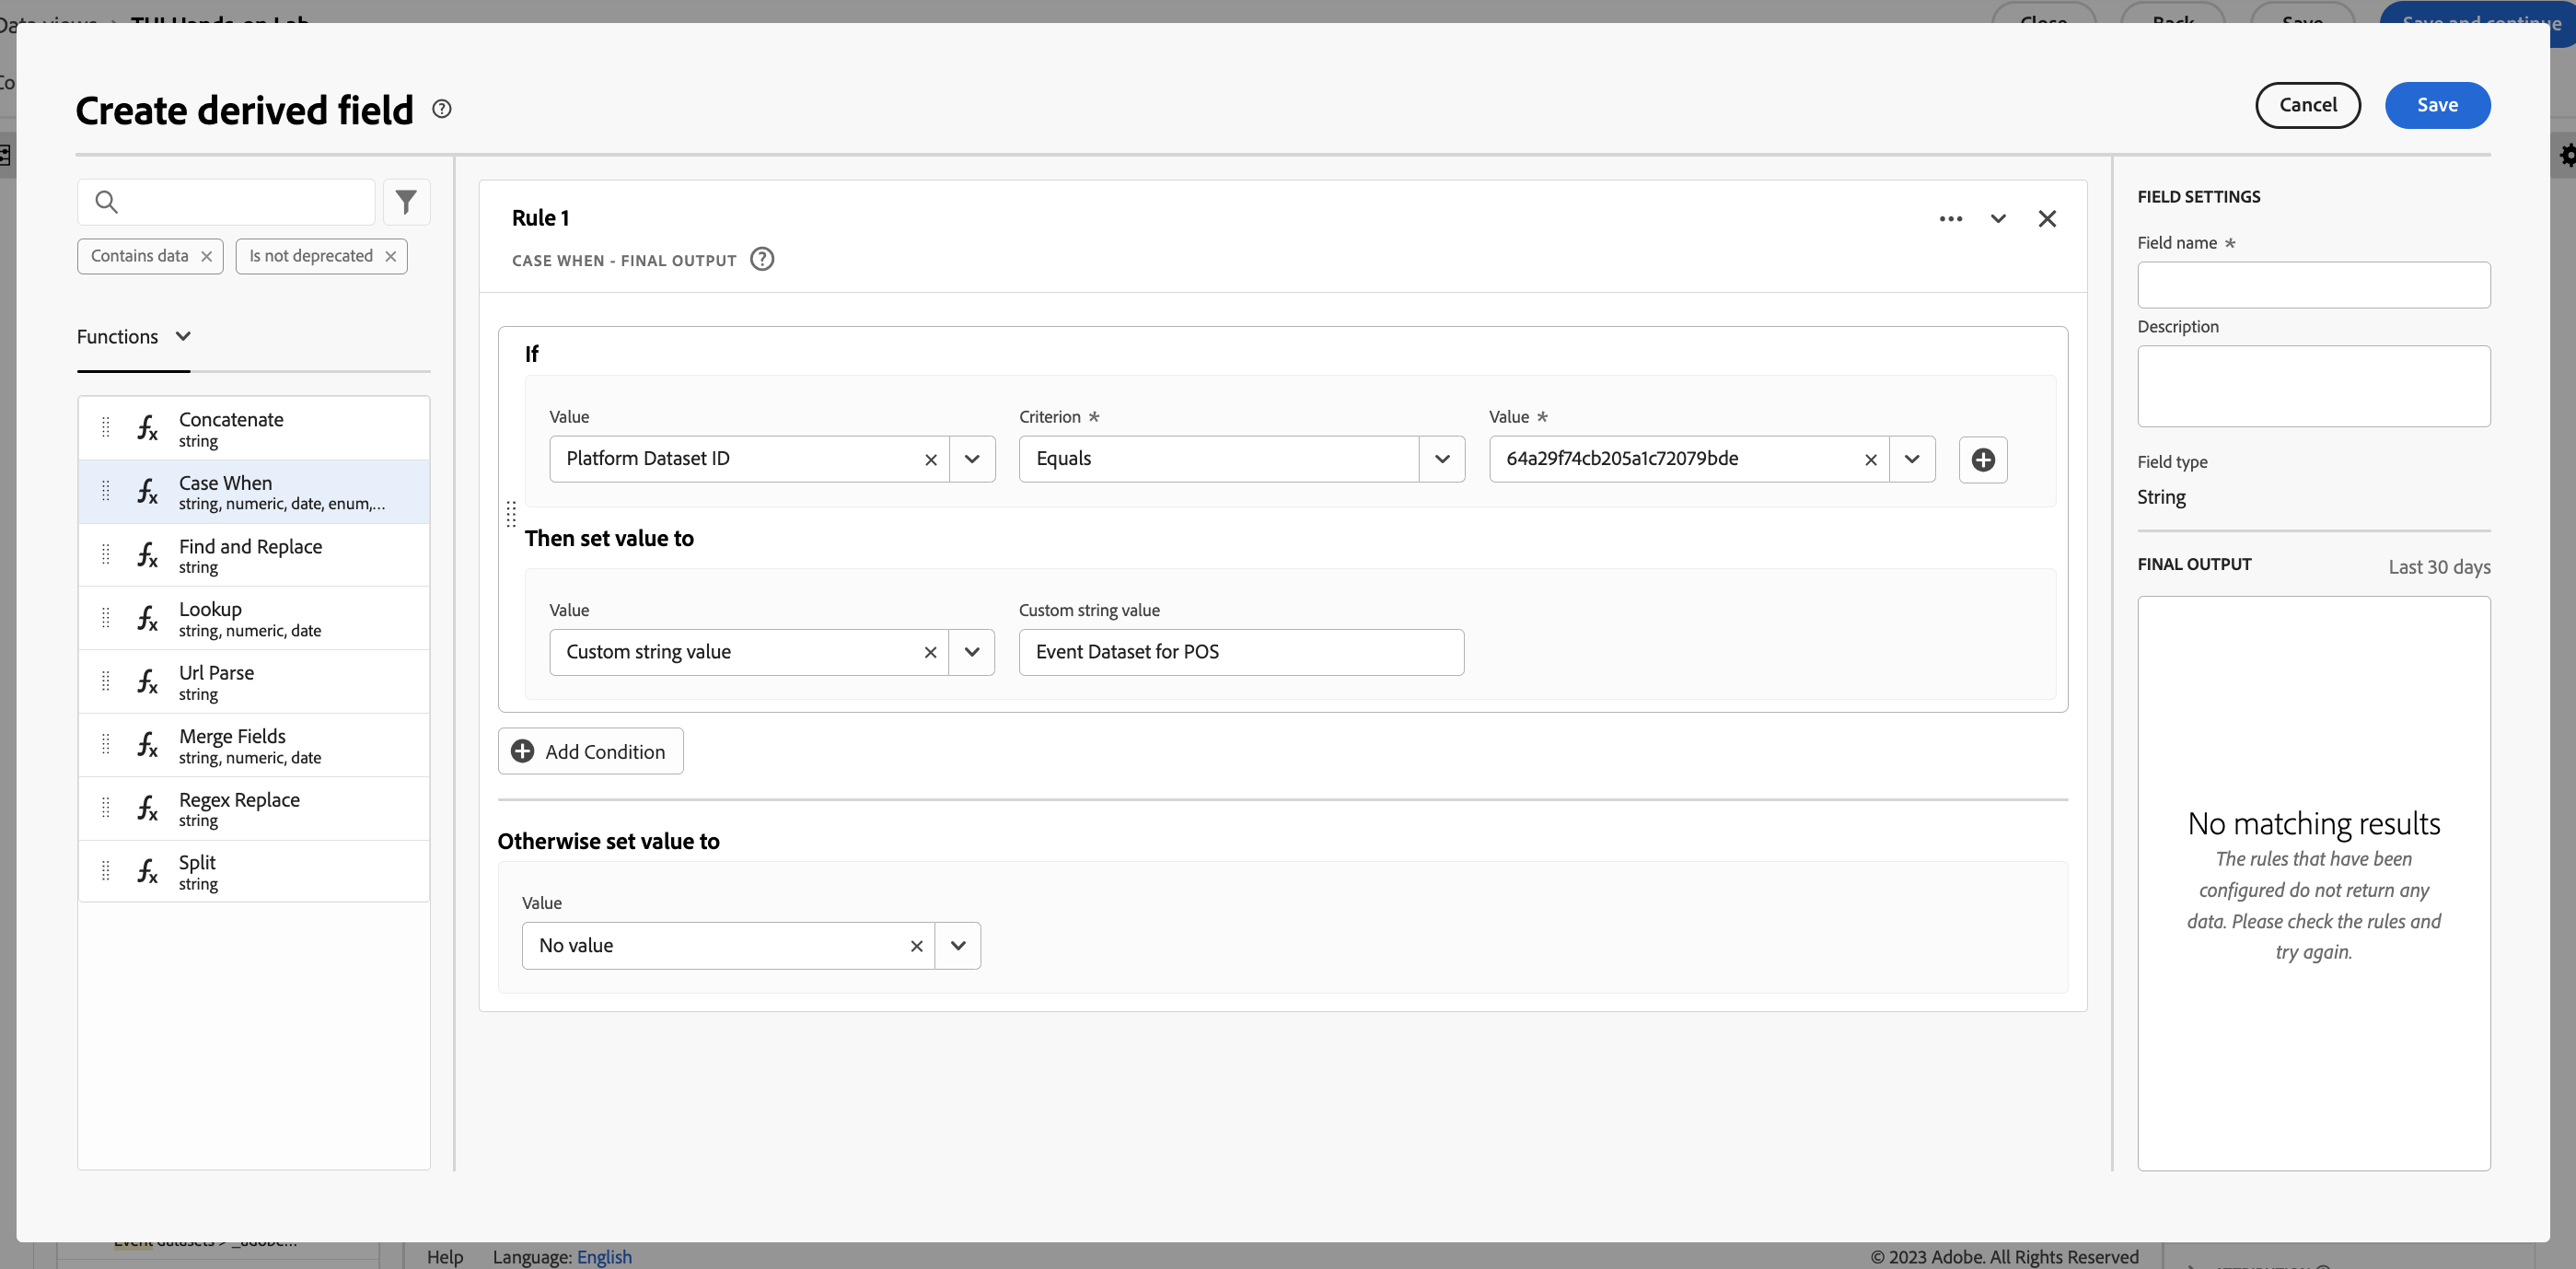Click the Field name input
Screen dimensions: 2576x1269
coord(2313,285)
